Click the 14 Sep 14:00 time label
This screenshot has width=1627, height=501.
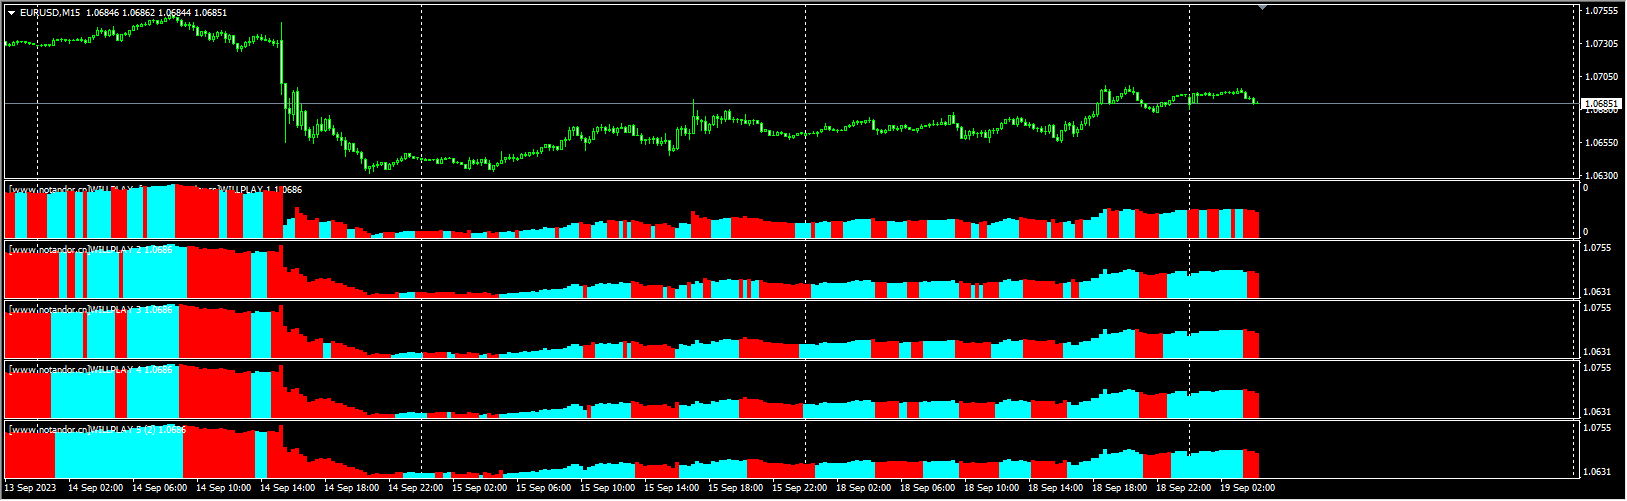[x=287, y=489]
